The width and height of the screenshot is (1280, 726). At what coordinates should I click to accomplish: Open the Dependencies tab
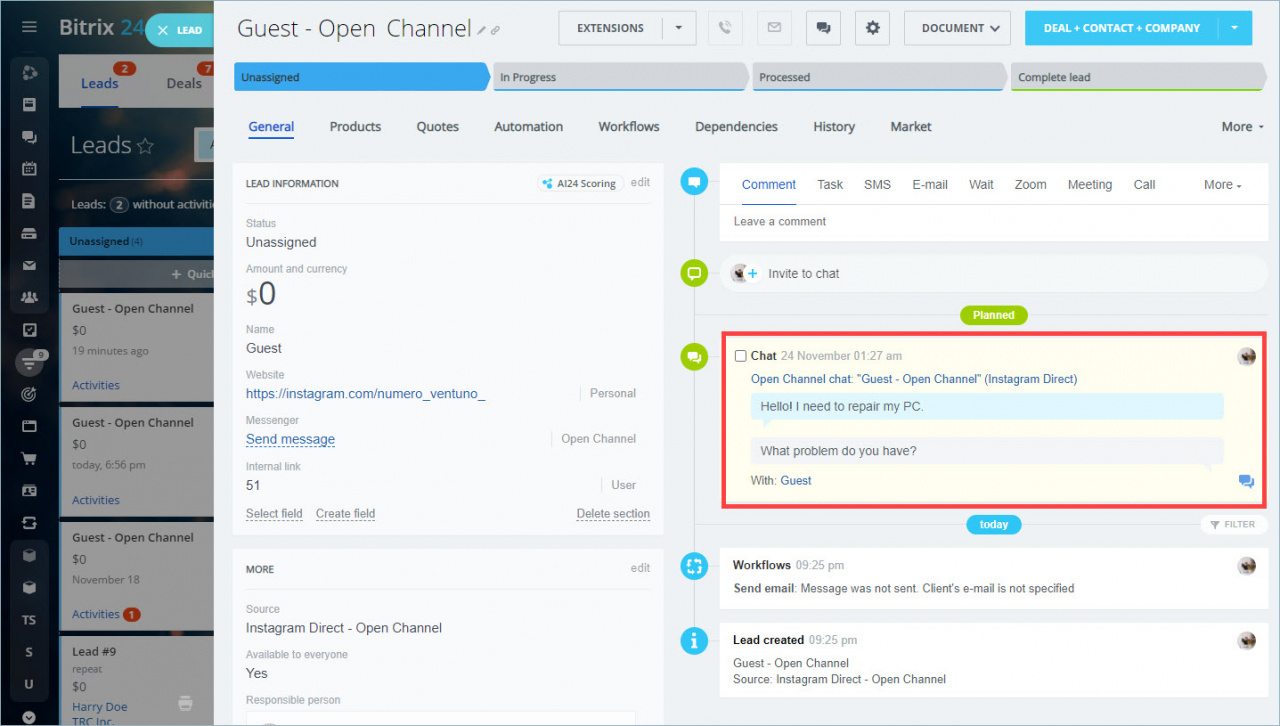coord(736,127)
